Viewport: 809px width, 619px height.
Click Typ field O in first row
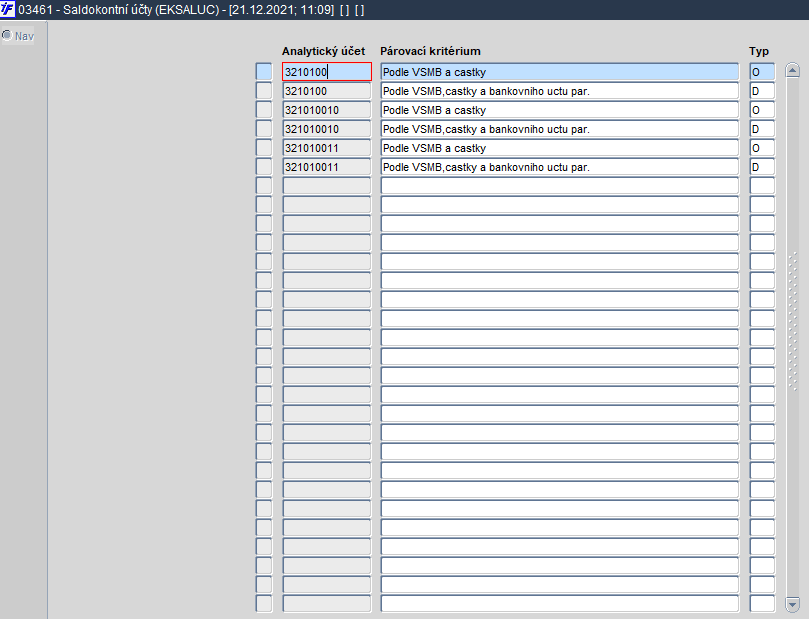pos(762,72)
